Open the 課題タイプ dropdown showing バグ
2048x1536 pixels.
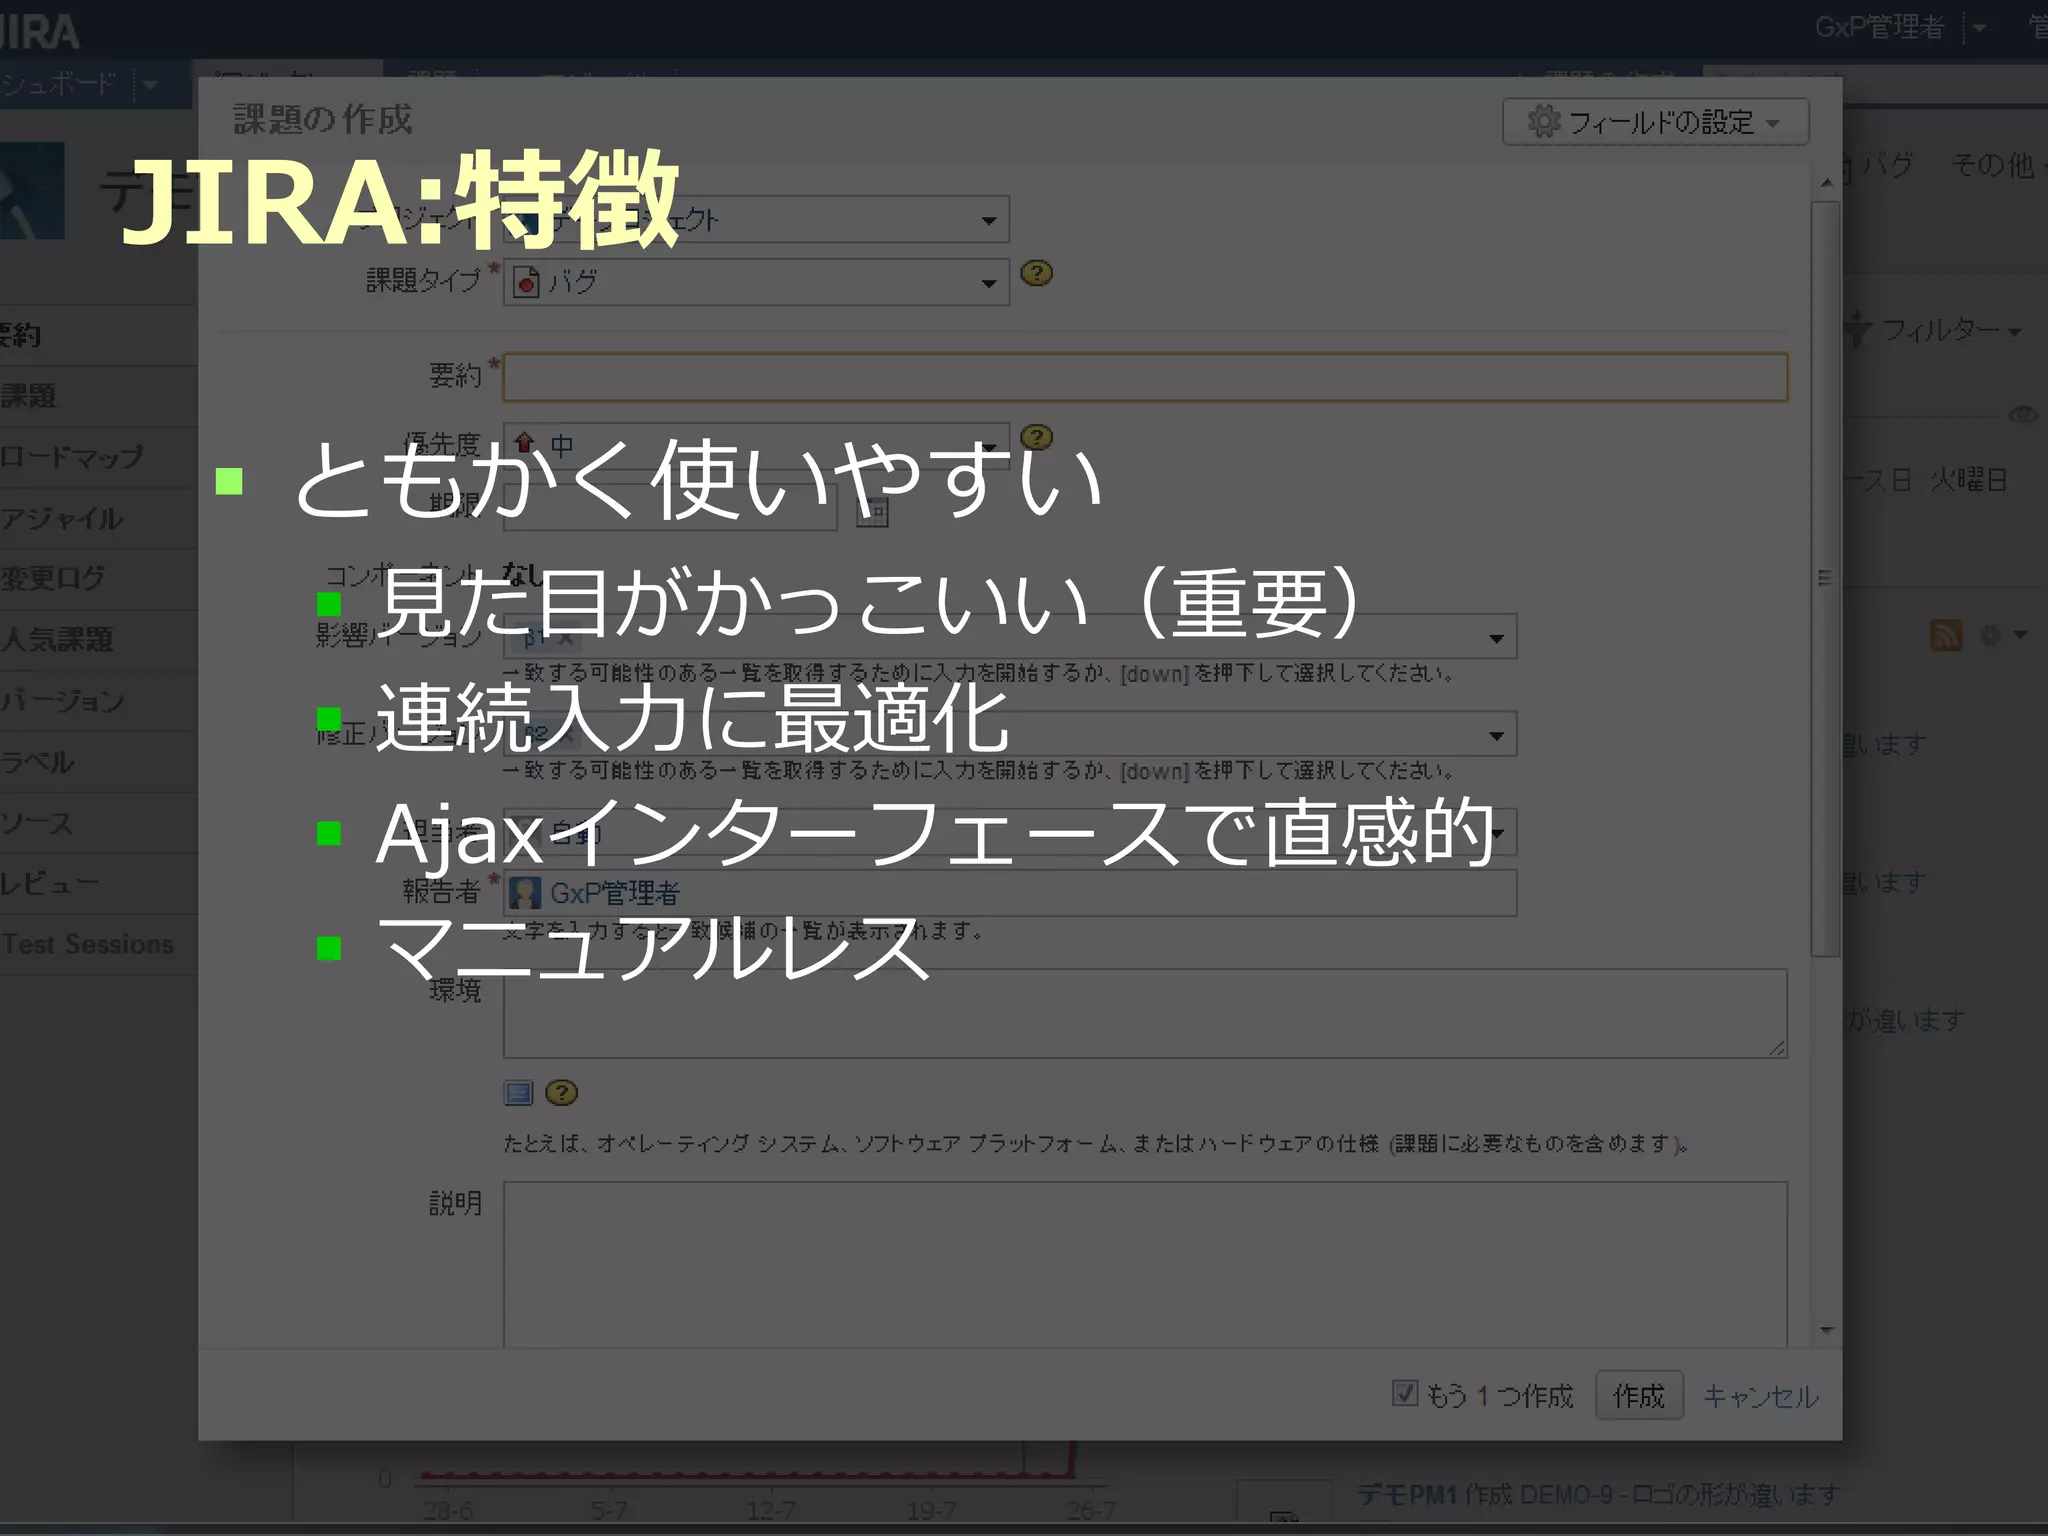click(x=756, y=282)
